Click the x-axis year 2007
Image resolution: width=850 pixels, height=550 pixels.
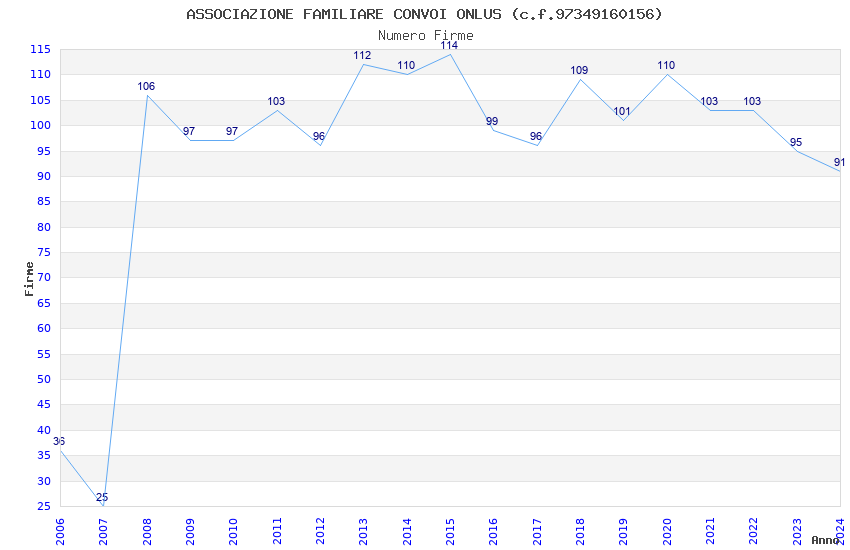pos(103,532)
